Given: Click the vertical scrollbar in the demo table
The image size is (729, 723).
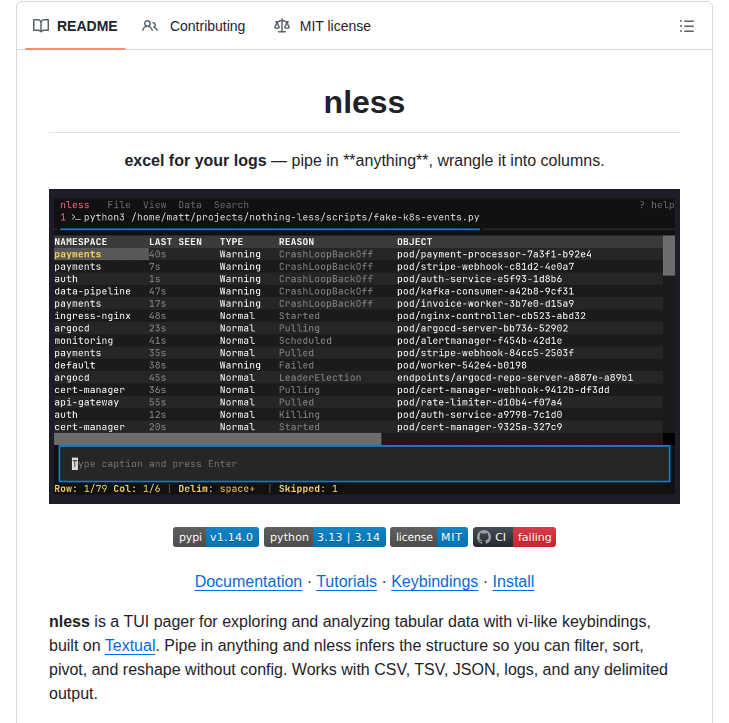Looking at the screenshot, I should 669,255.
